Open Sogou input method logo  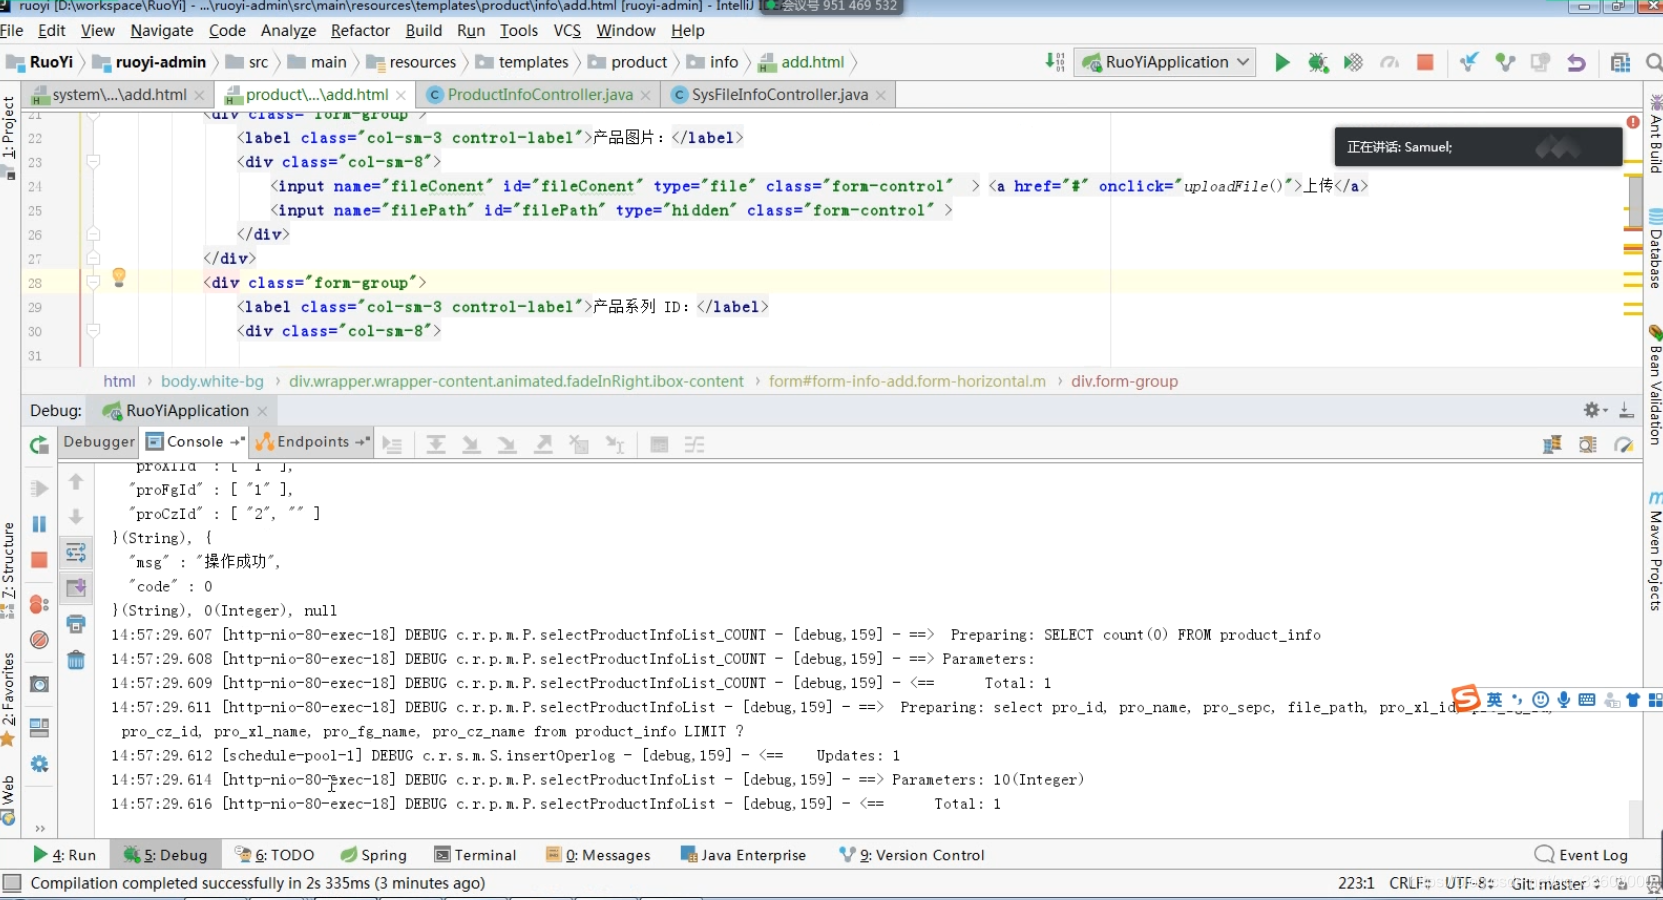1466,698
